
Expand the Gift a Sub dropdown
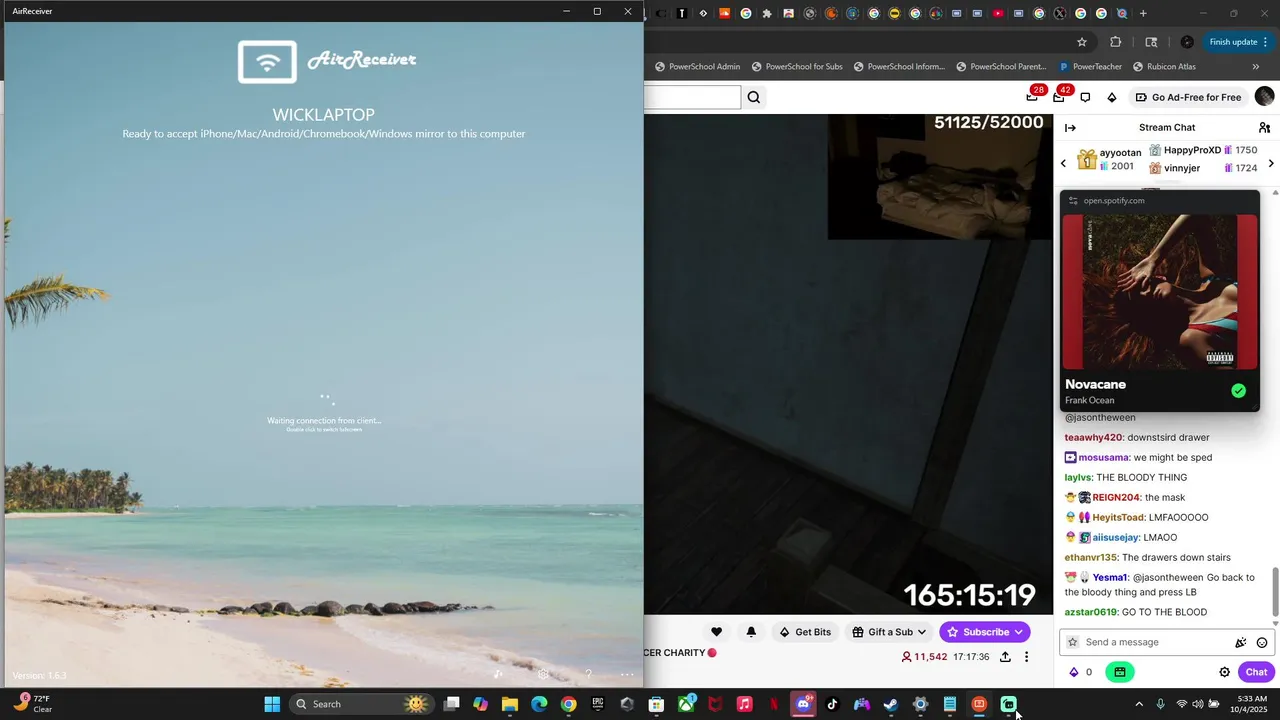pos(889,632)
